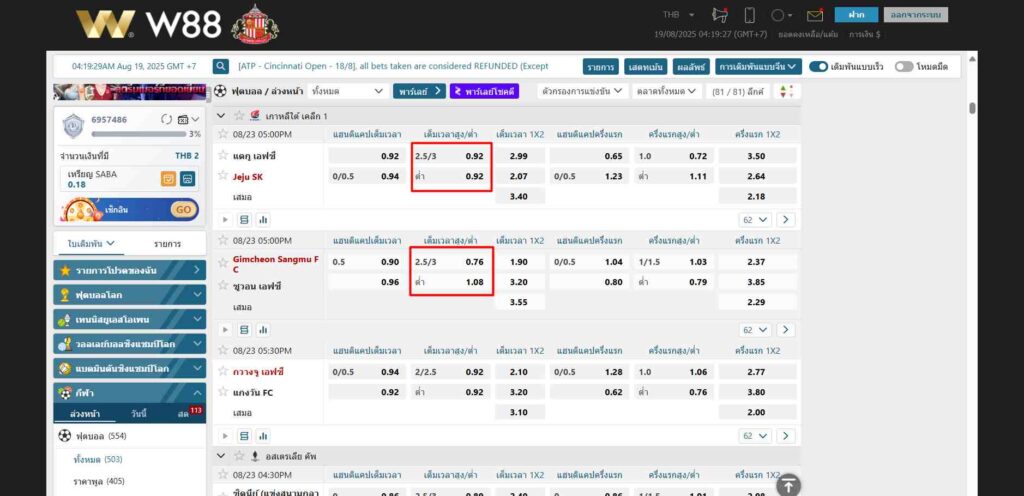Click the football icon next to ฟุตบอล / ล่วงหน้า
Image resolution: width=1024 pixels, height=496 pixels.
point(221,91)
